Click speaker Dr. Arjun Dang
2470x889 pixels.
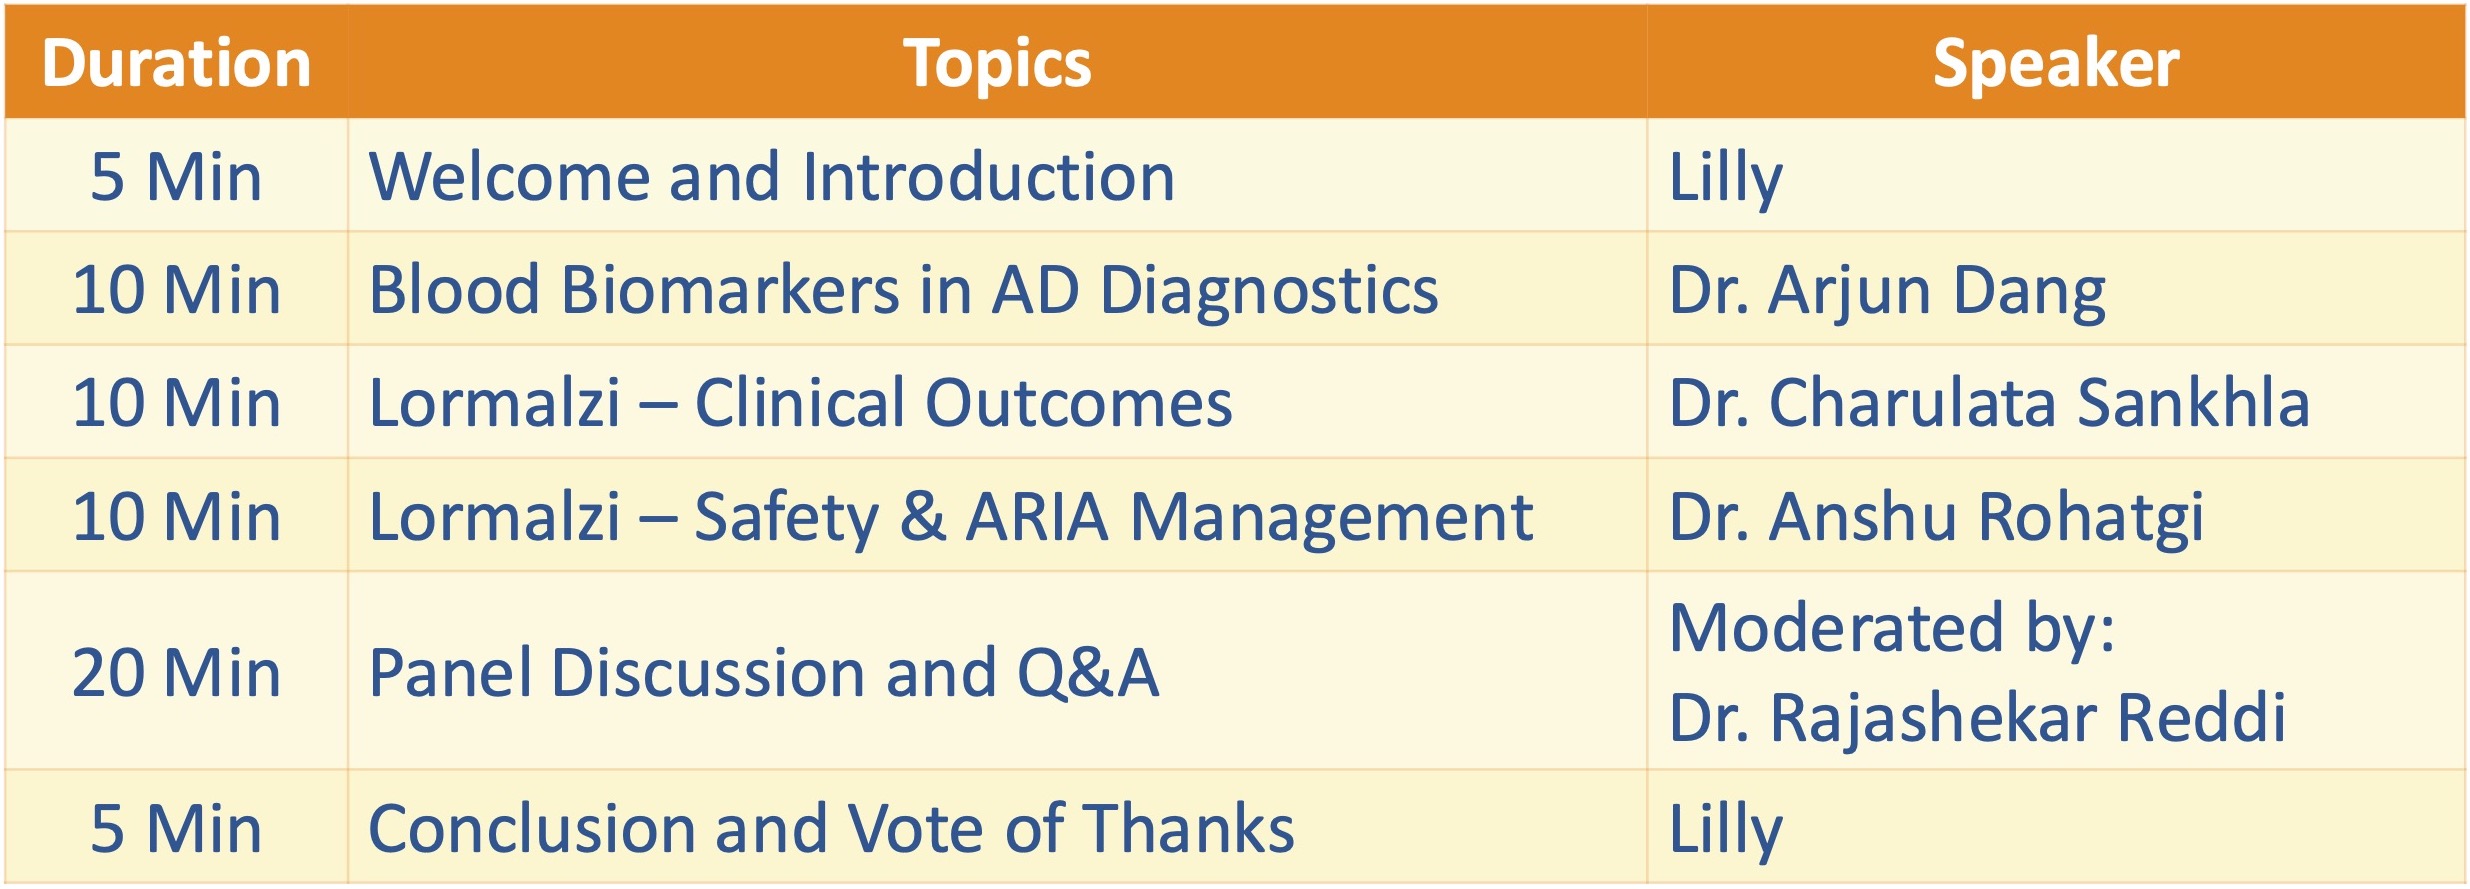pyautogui.click(x=1887, y=291)
